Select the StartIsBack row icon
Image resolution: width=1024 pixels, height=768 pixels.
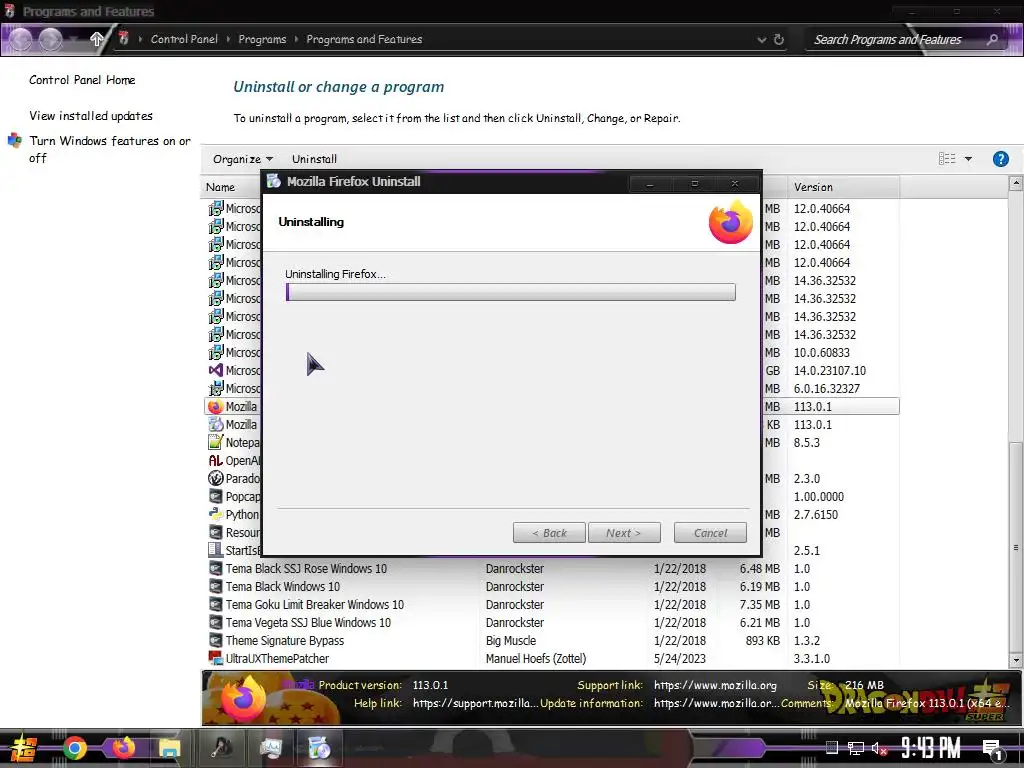(216, 551)
